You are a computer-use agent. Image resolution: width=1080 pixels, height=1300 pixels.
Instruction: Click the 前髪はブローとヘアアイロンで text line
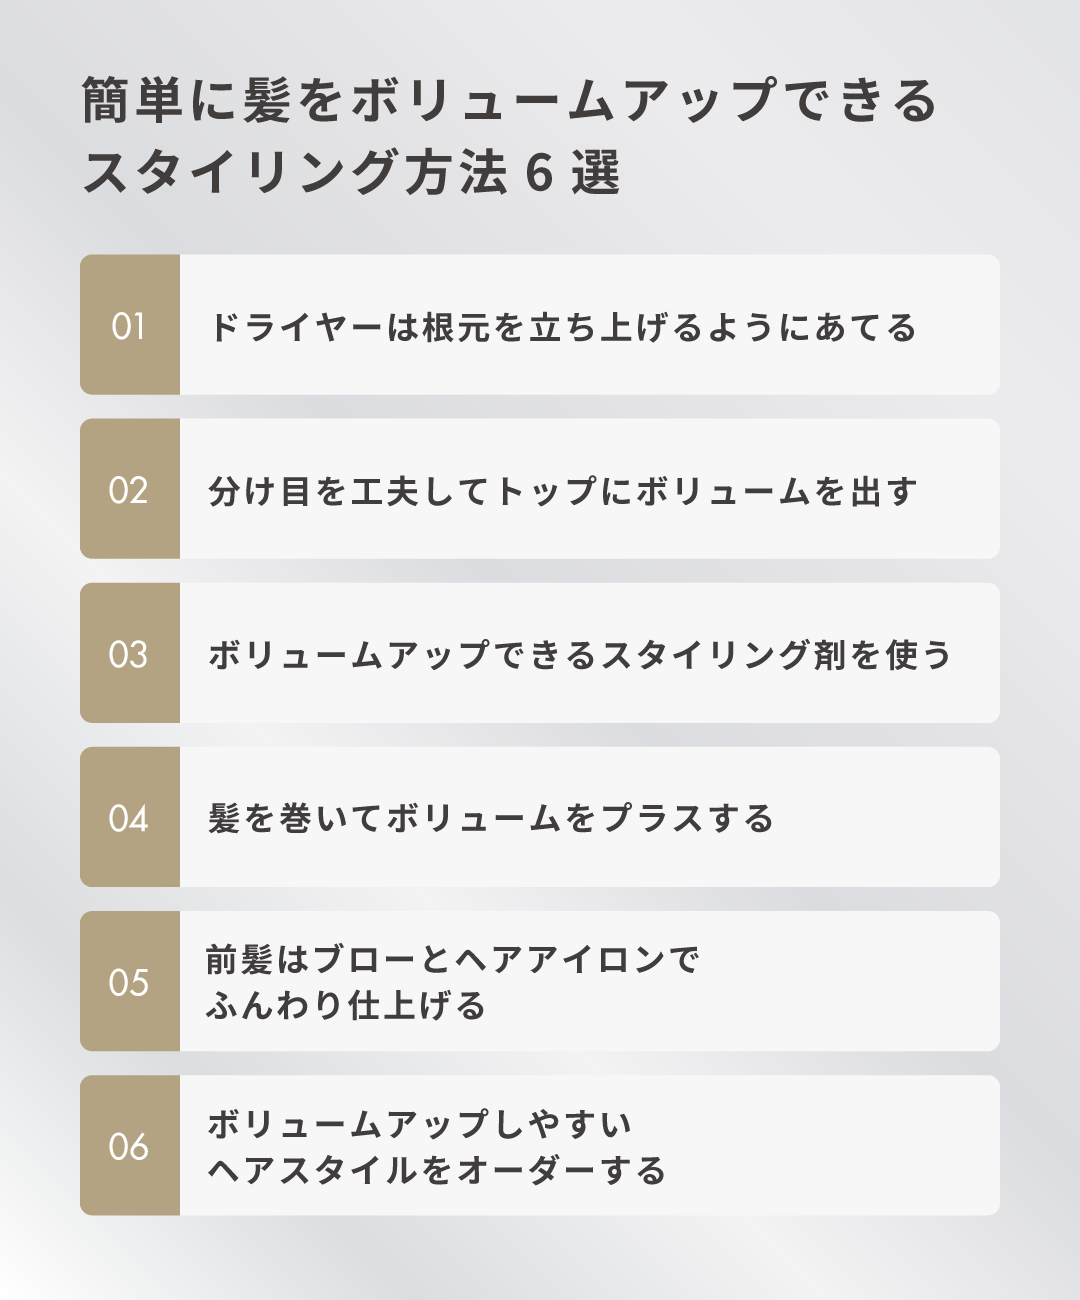point(452,960)
